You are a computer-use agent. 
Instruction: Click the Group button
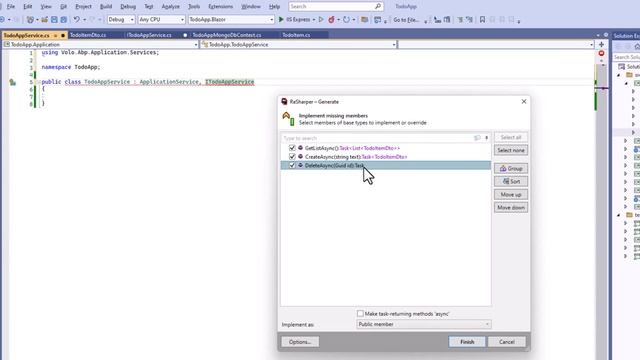(511, 168)
